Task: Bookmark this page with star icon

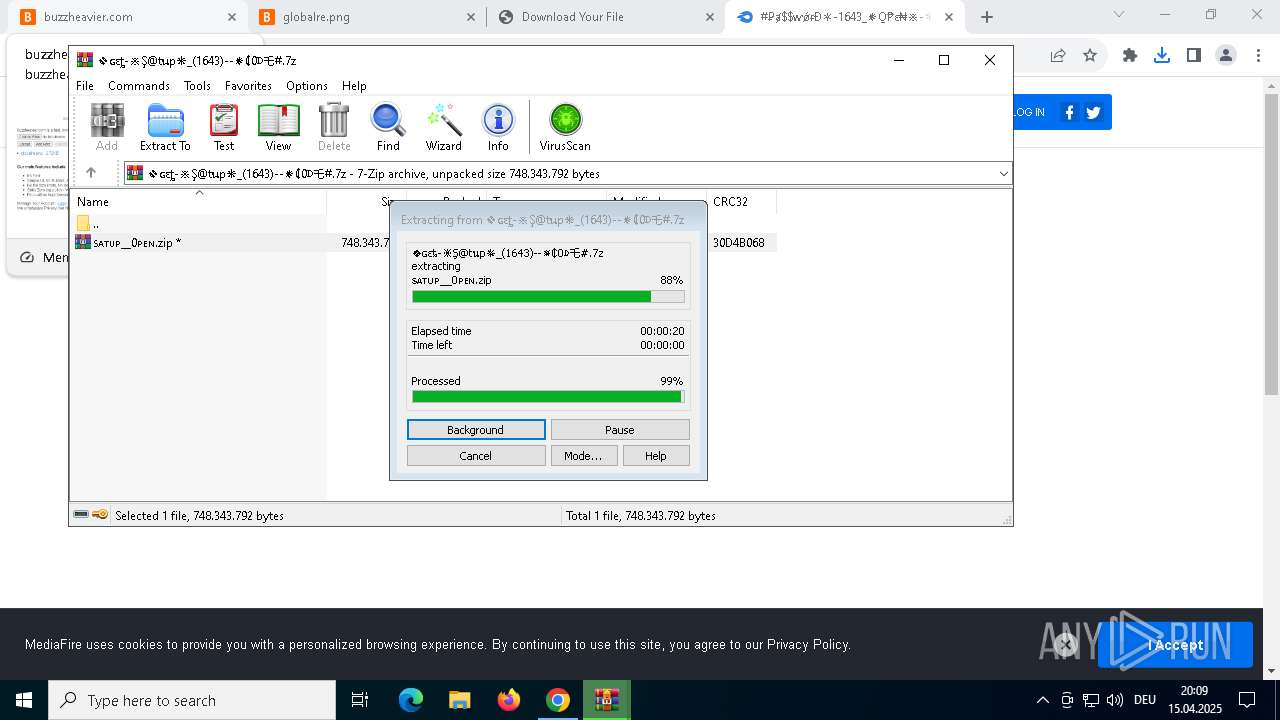Action: click(1090, 56)
